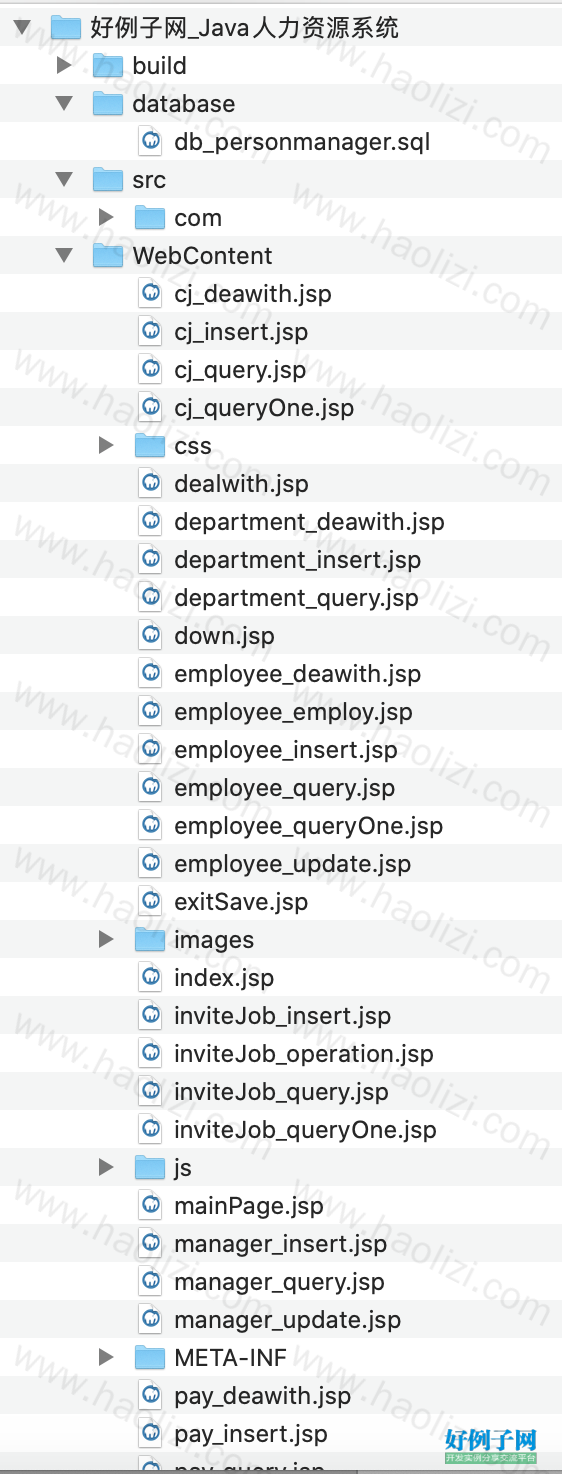Screen dimensions: 562x1474
Task: Click the pay_deawith.jsp file icon
Action: coord(150,1396)
